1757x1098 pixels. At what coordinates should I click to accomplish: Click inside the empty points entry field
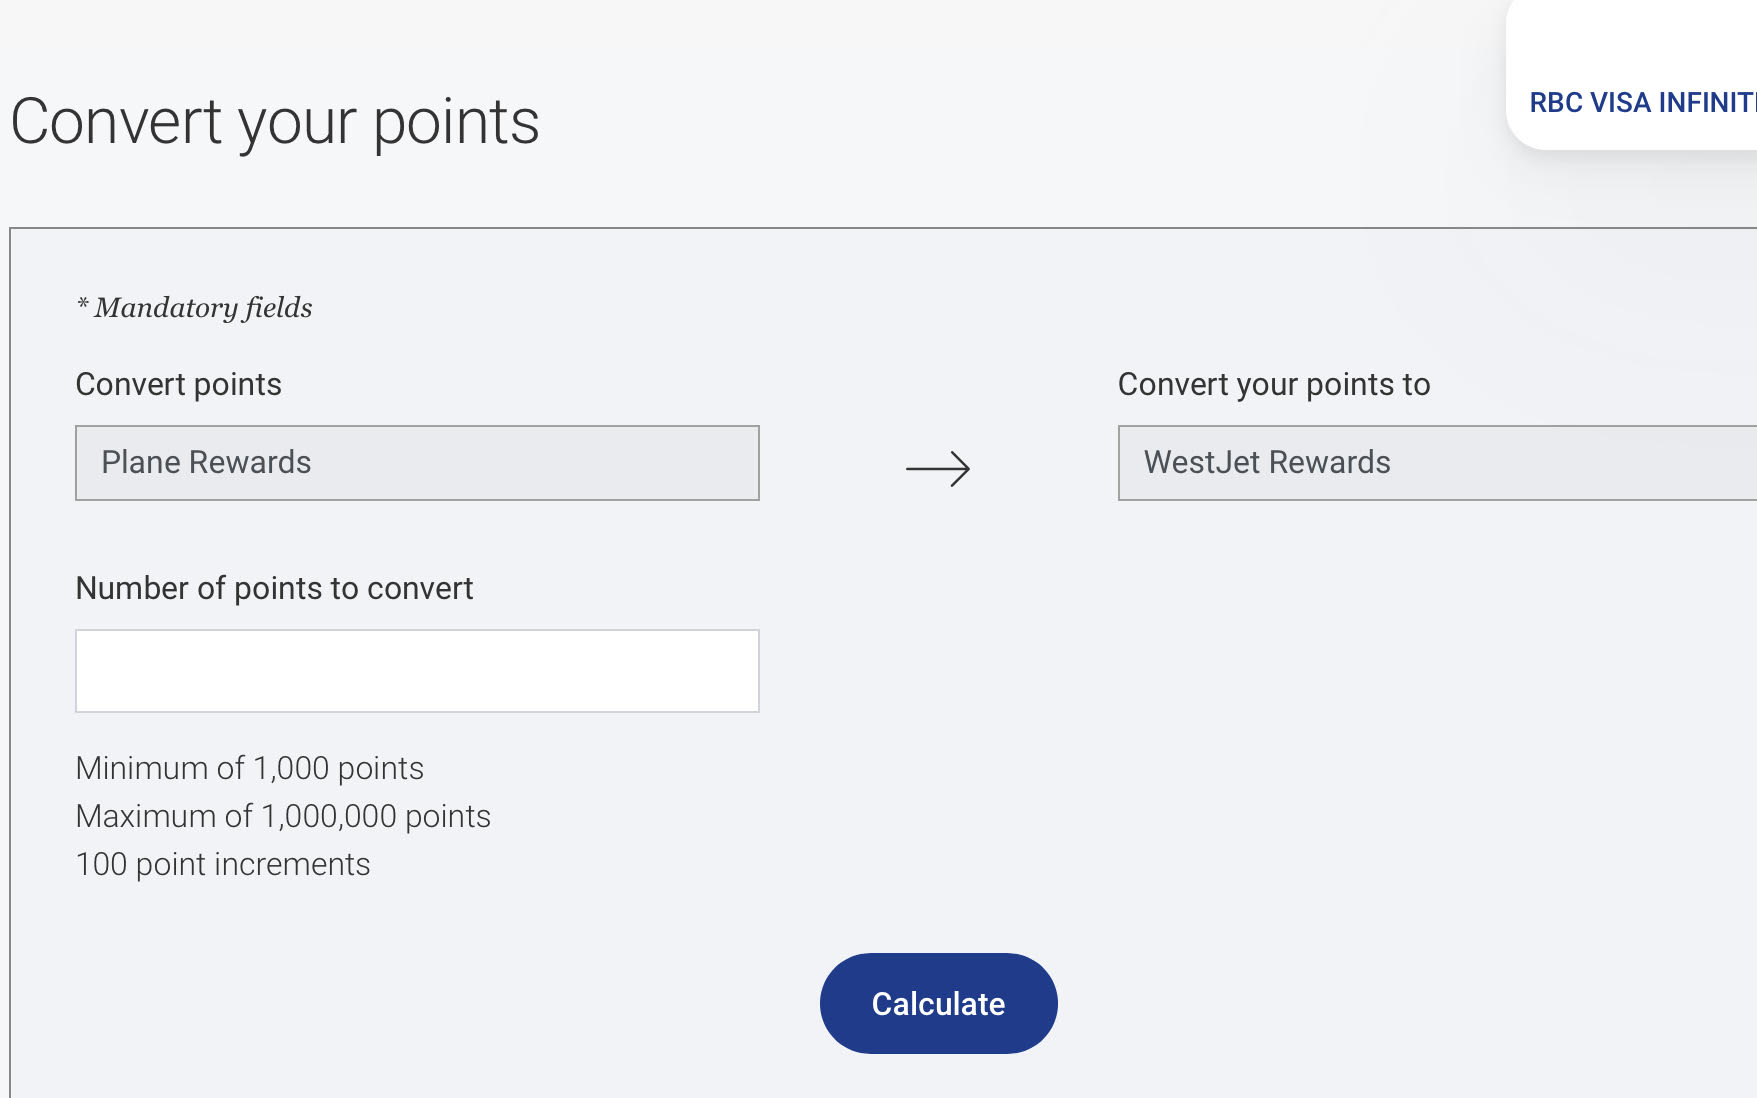[416, 670]
